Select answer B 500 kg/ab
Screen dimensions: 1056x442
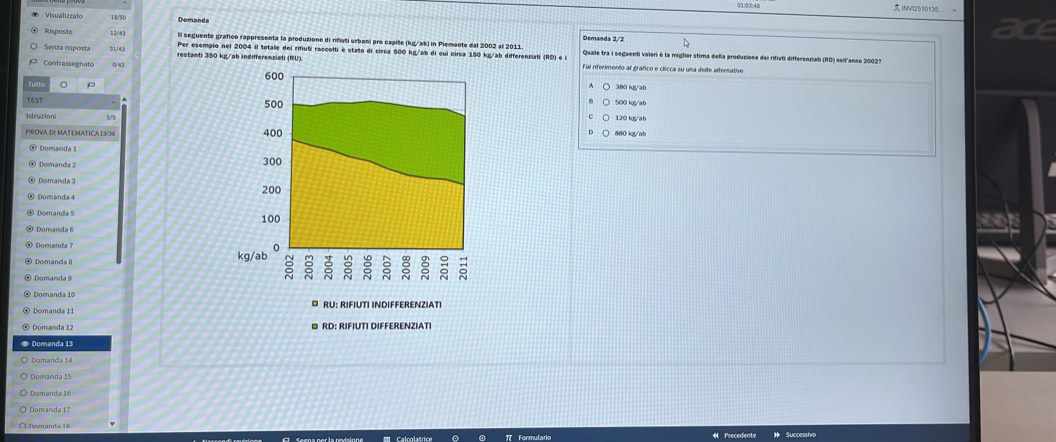(606, 102)
